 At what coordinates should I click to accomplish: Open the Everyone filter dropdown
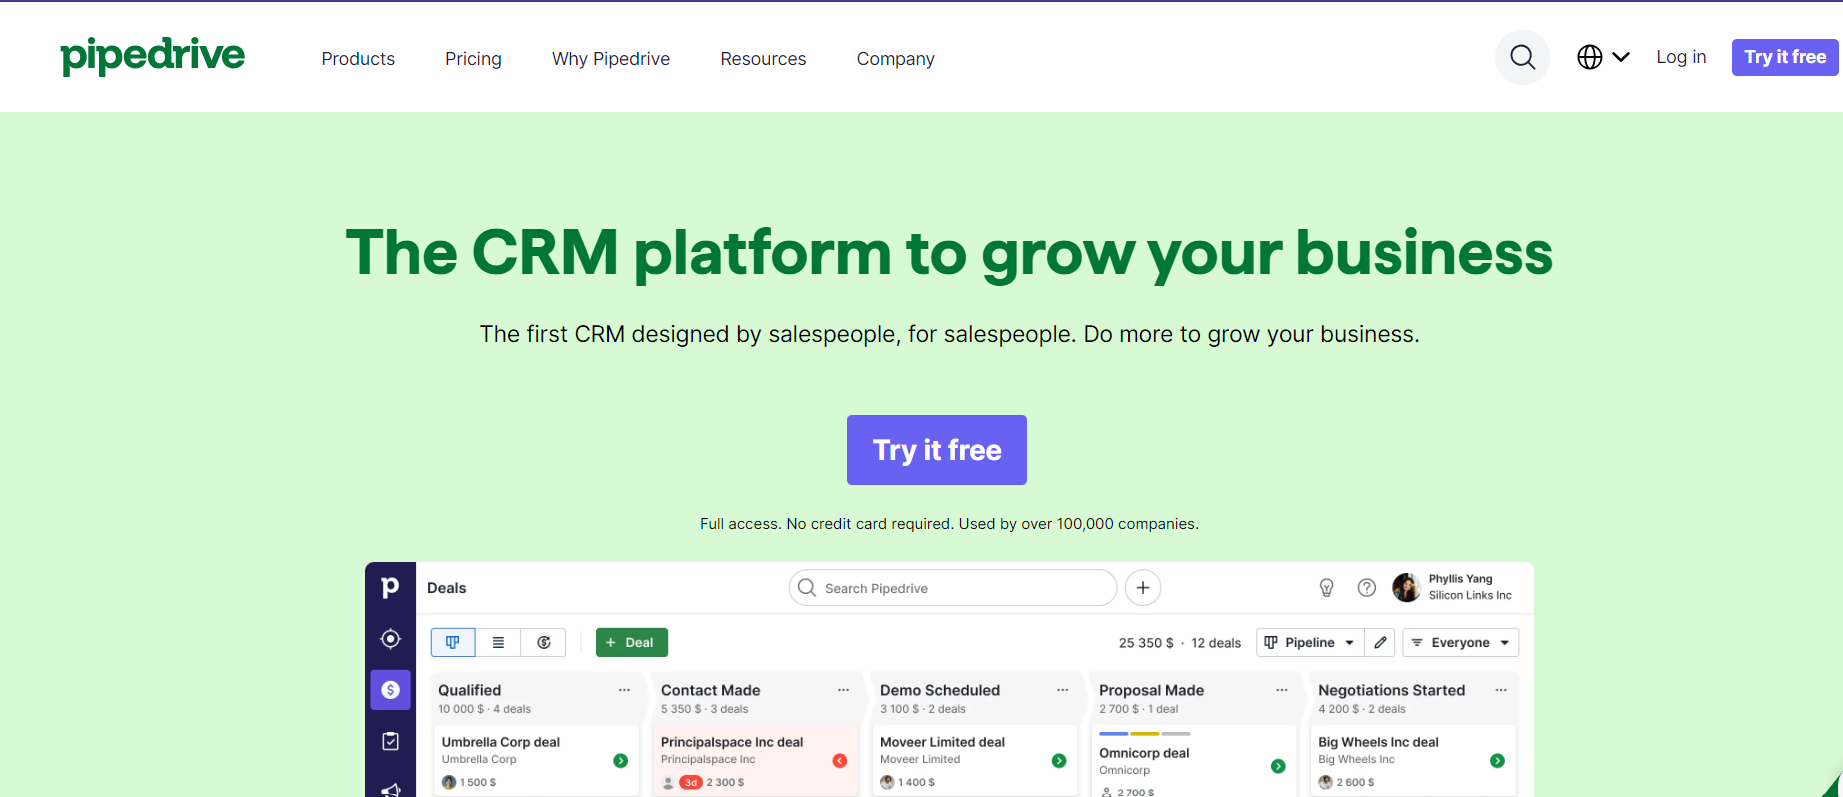pos(1461,642)
